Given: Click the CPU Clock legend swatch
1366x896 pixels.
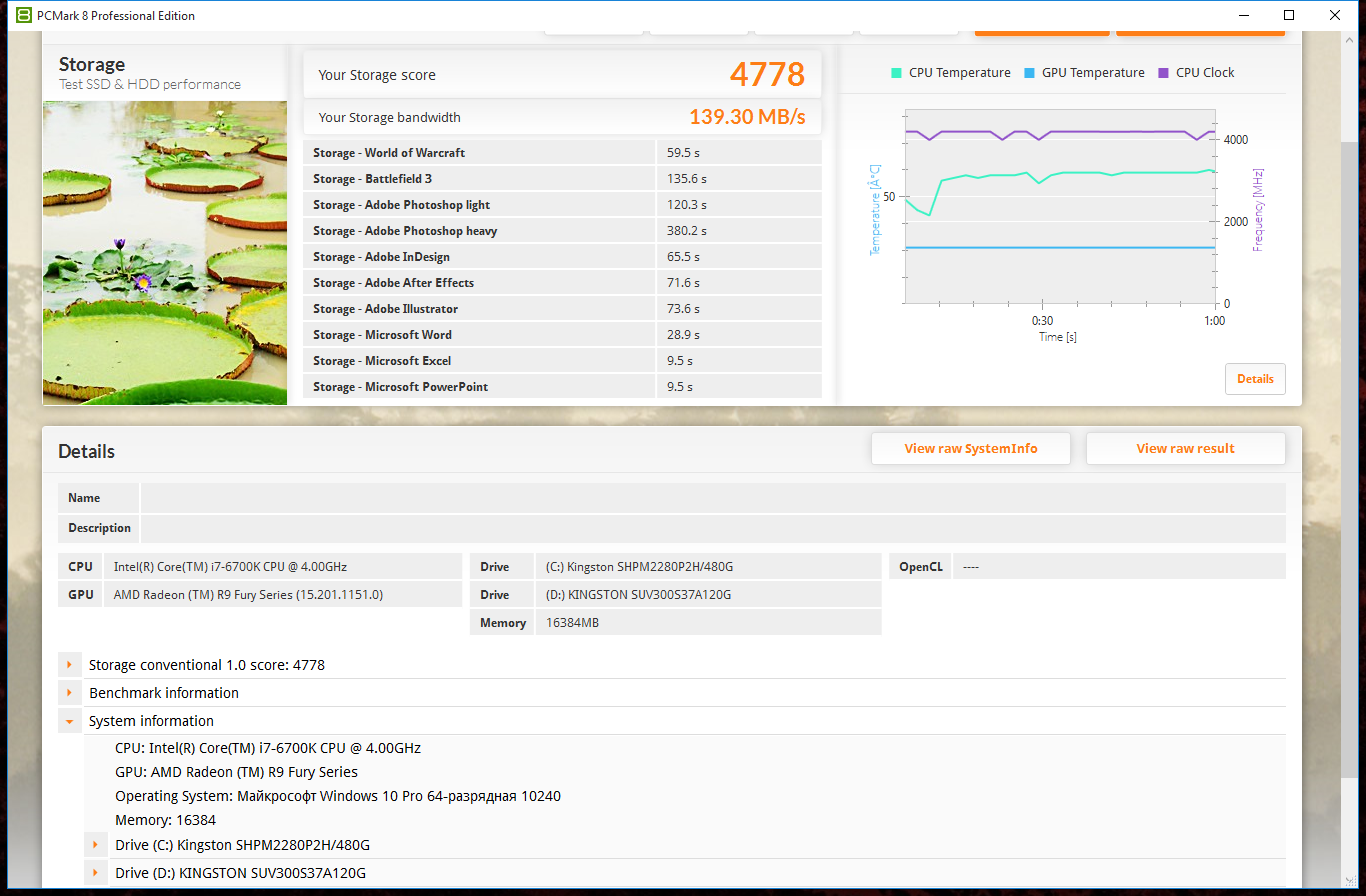Looking at the screenshot, I should [1164, 73].
